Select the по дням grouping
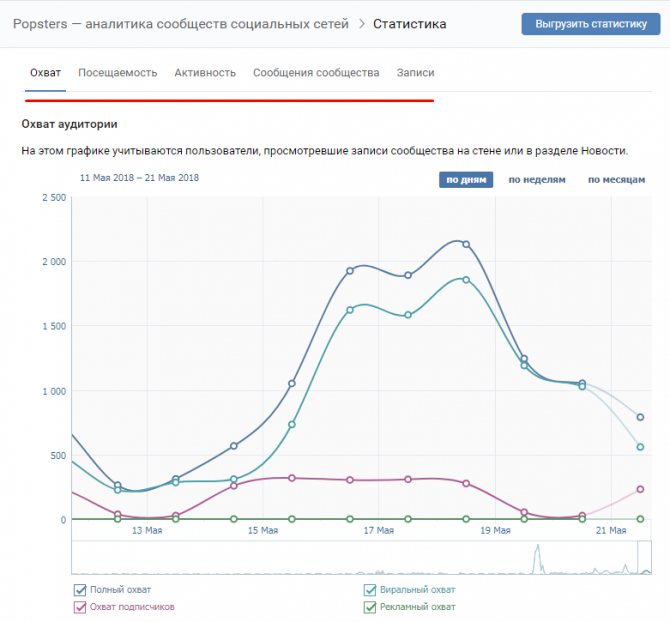The width and height of the screenshot is (670, 622). coord(465,180)
